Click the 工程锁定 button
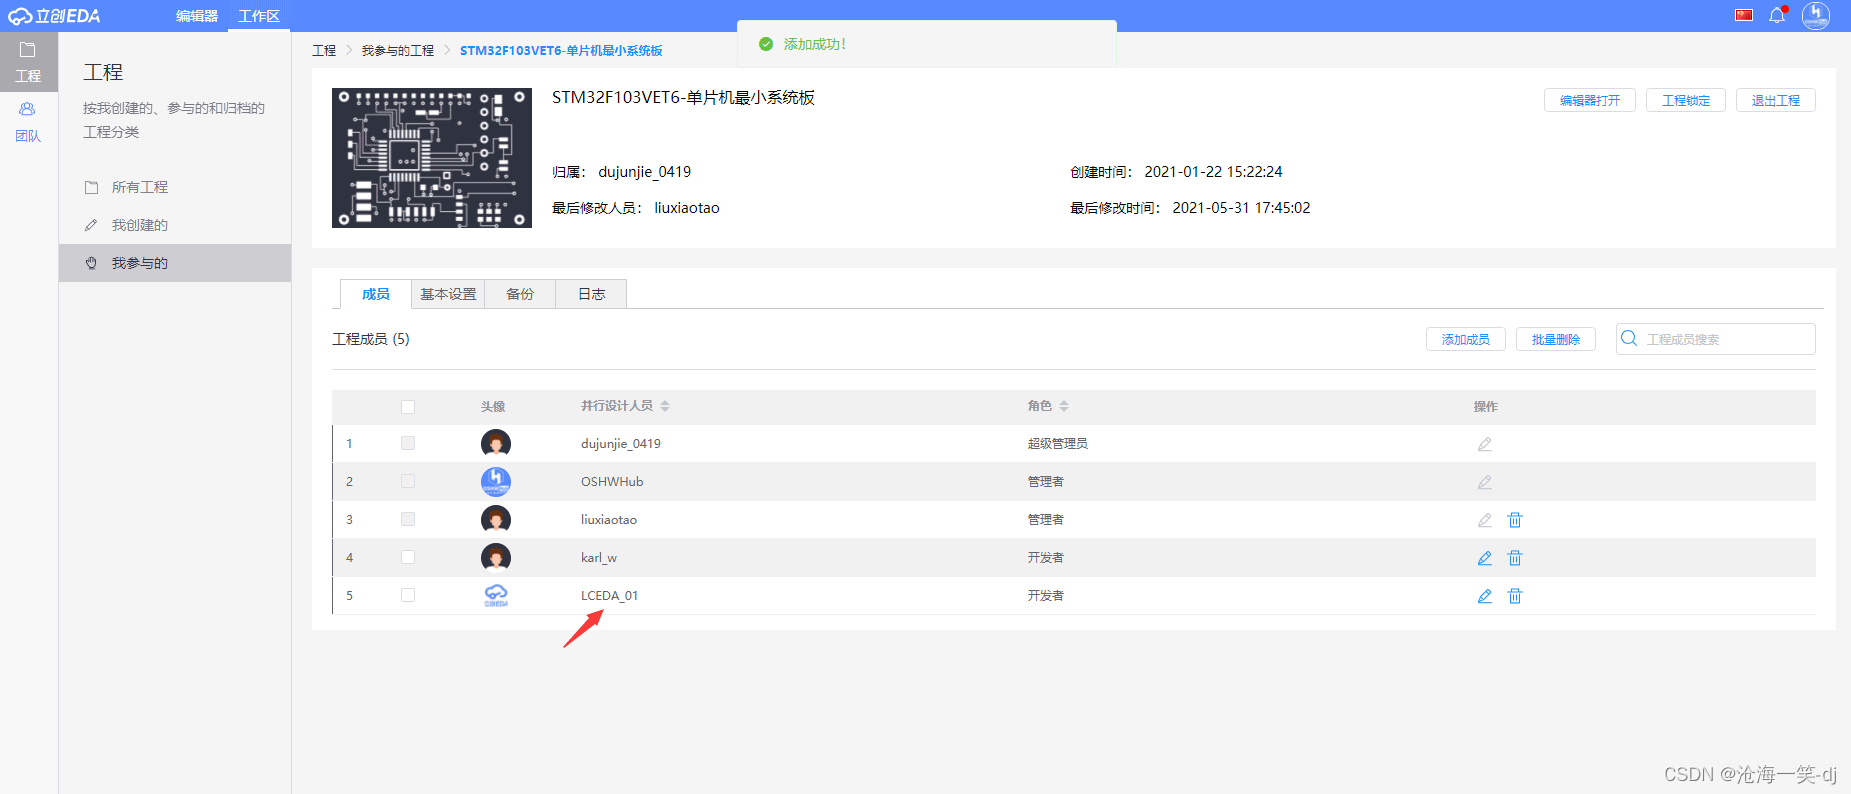The width and height of the screenshot is (1851, 794). 1686,100
